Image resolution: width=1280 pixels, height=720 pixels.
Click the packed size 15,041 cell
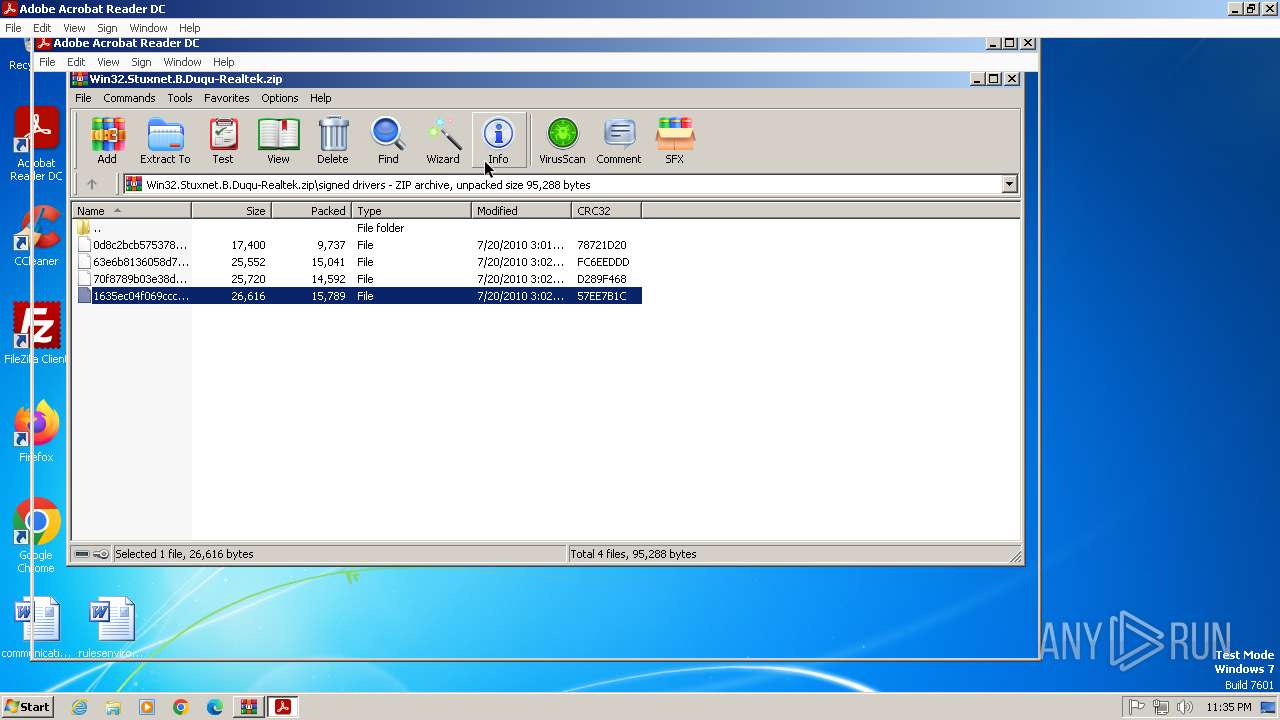[x=328, y=262]
